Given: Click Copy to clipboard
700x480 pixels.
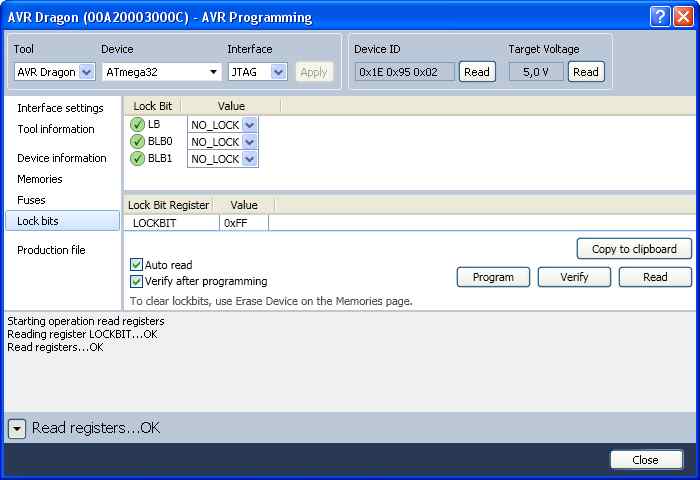Looking at the screenshot, I should tap(634, 249).
